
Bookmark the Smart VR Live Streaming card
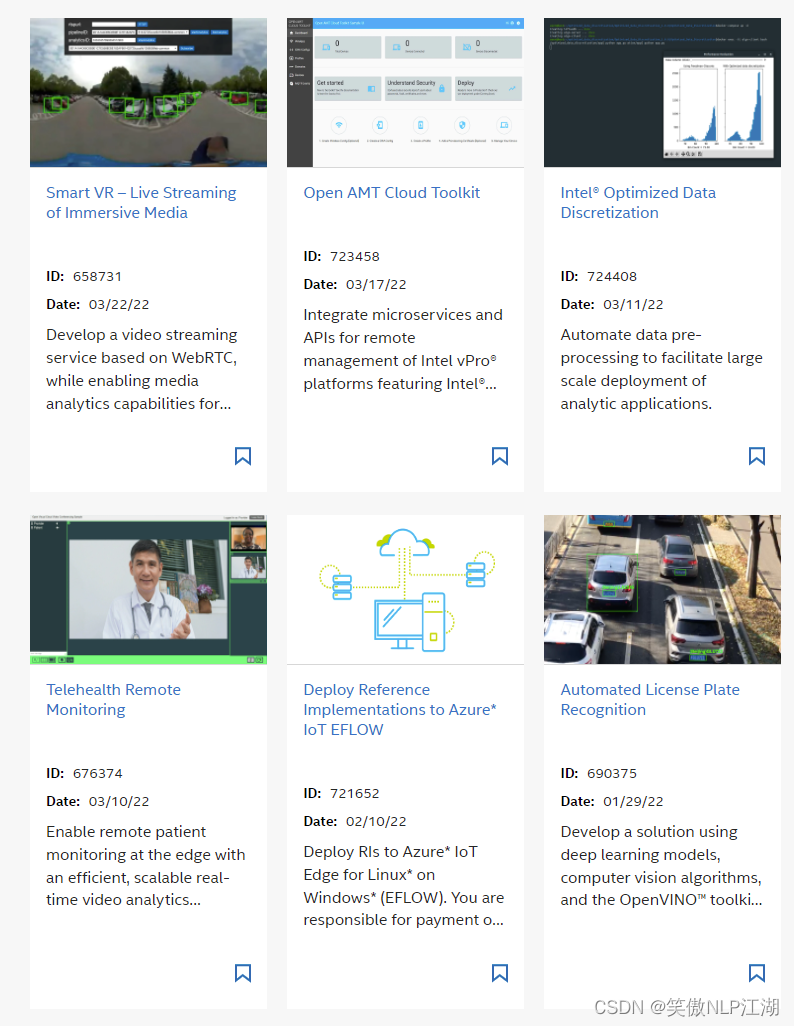tap(242, 456)
